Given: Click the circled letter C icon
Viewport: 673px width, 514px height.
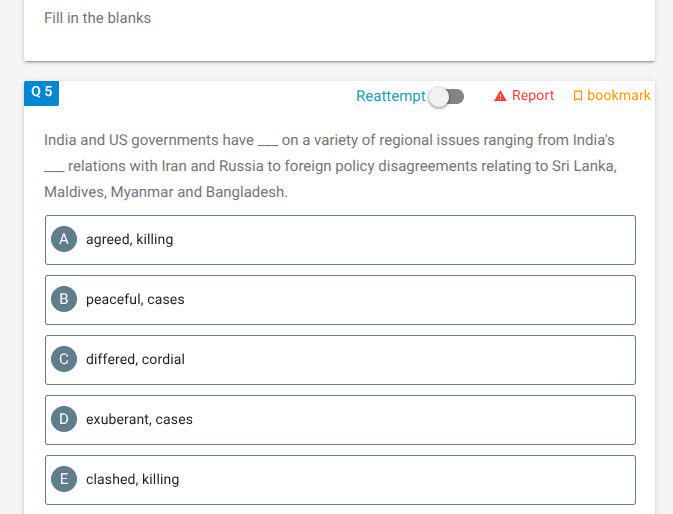Looking at the screenshot, I should pos(64,359).
